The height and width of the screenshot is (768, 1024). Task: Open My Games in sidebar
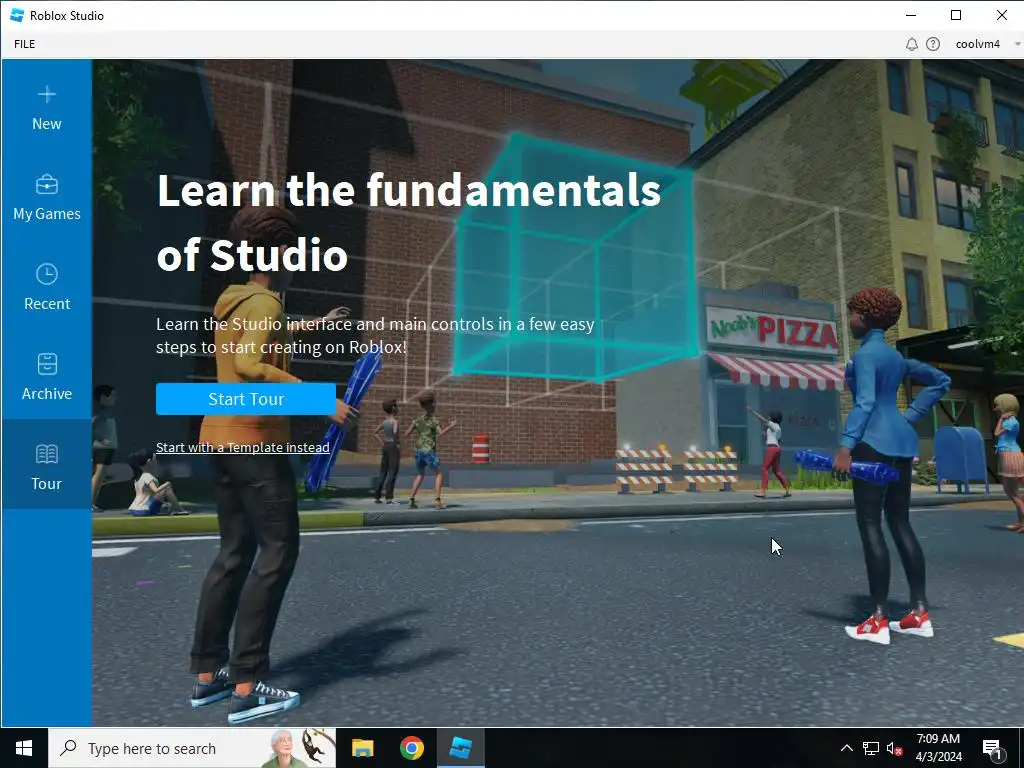46,198
